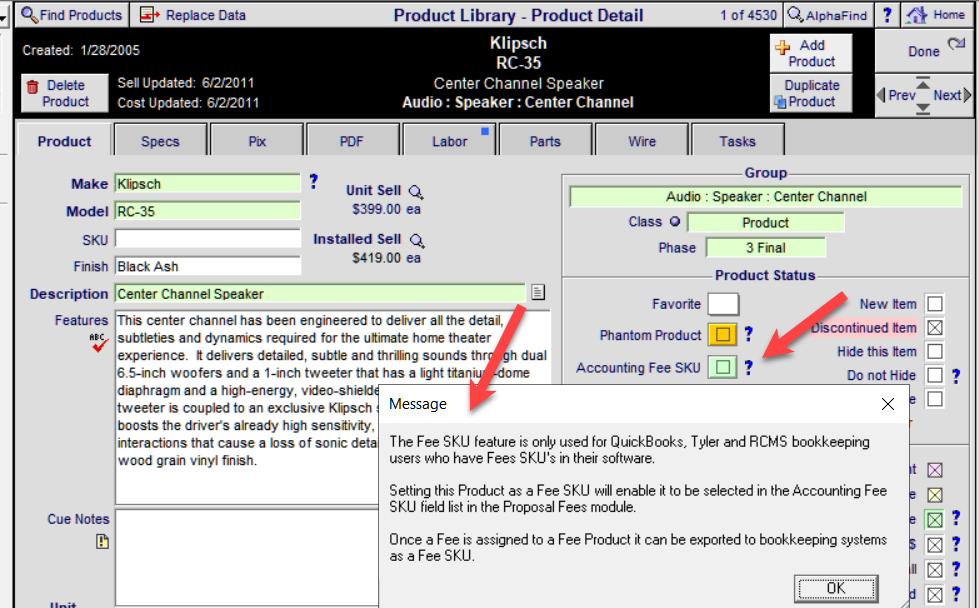
Task: Duplicate this product
Action: coord(811,93)
